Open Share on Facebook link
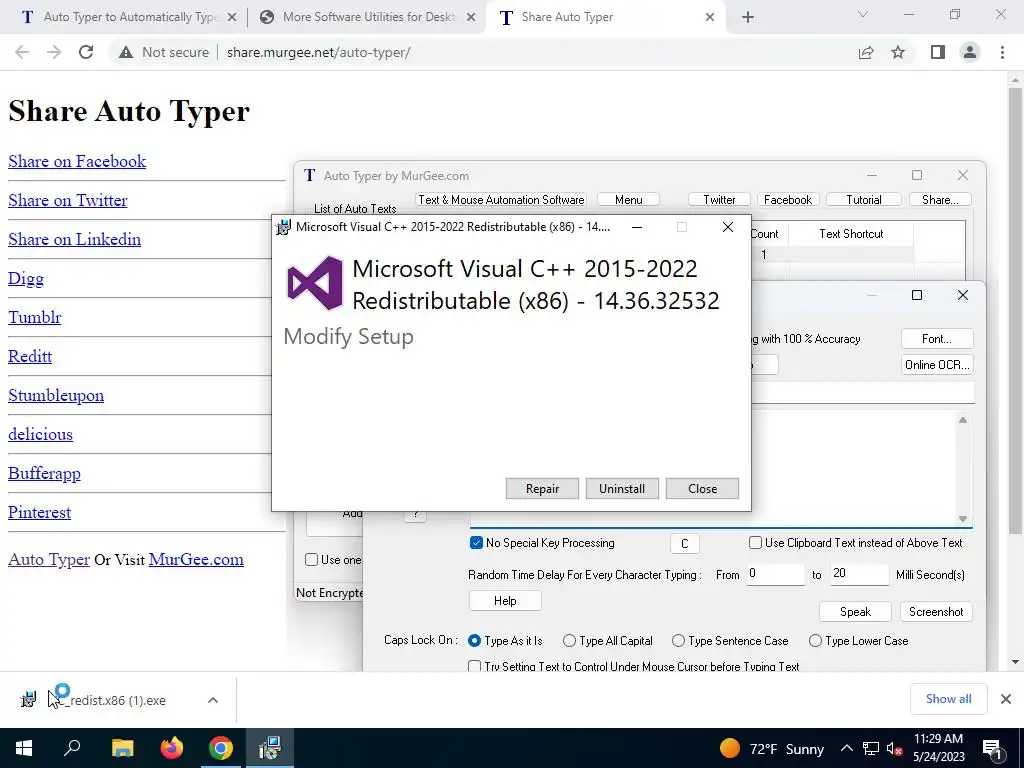Viewport: 1024px width, 768px height. tap(77, 161)
